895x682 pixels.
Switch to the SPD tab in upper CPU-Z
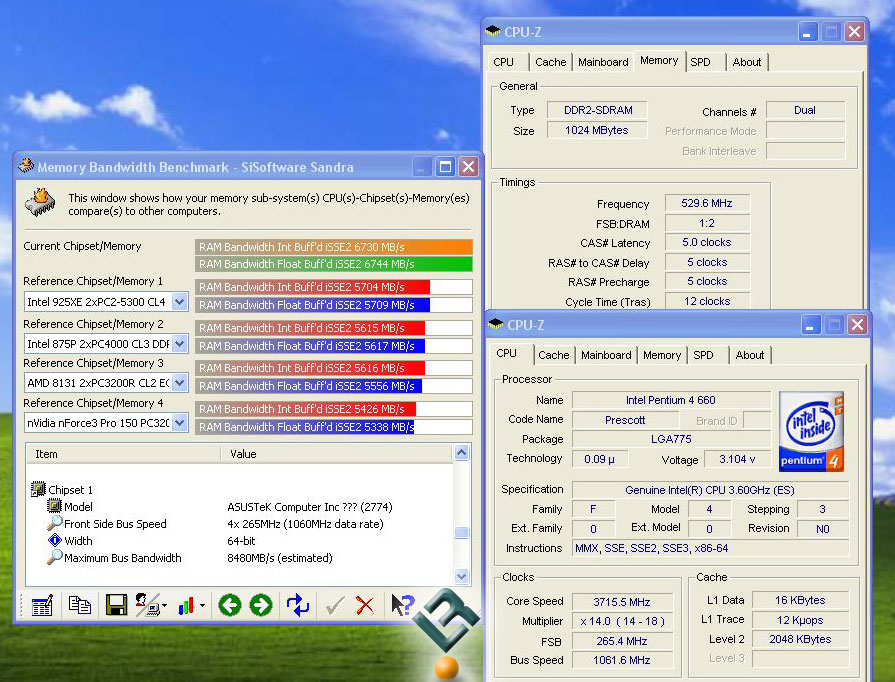point(700,62)
